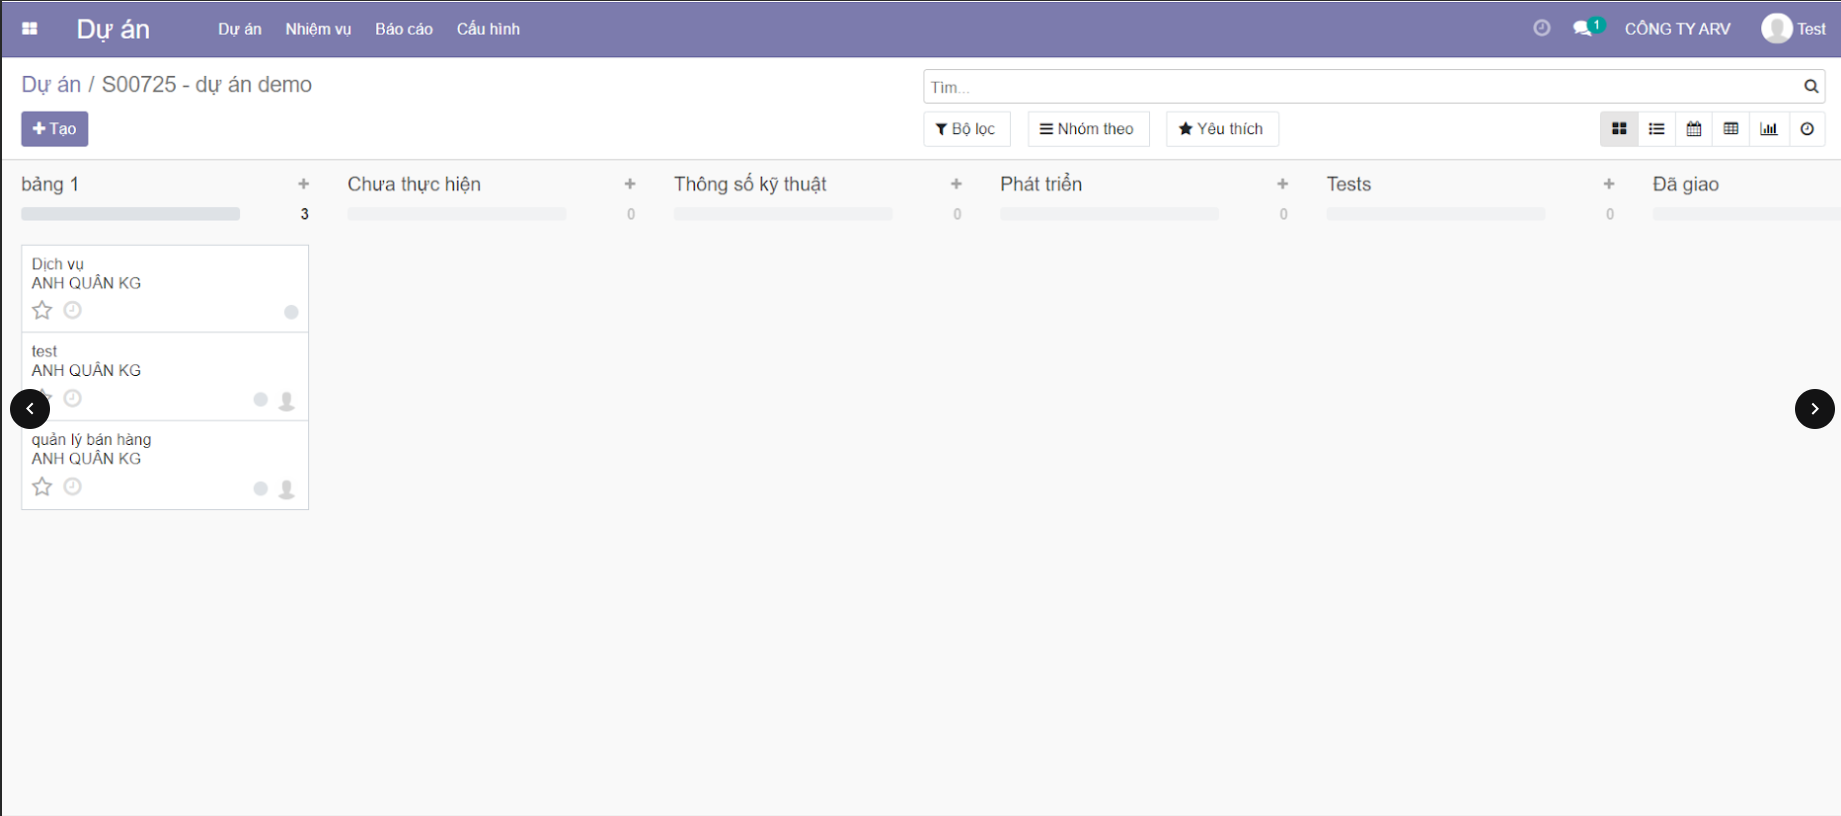
Task: Open the activity view clock icon
Action: coord(1807,129)
